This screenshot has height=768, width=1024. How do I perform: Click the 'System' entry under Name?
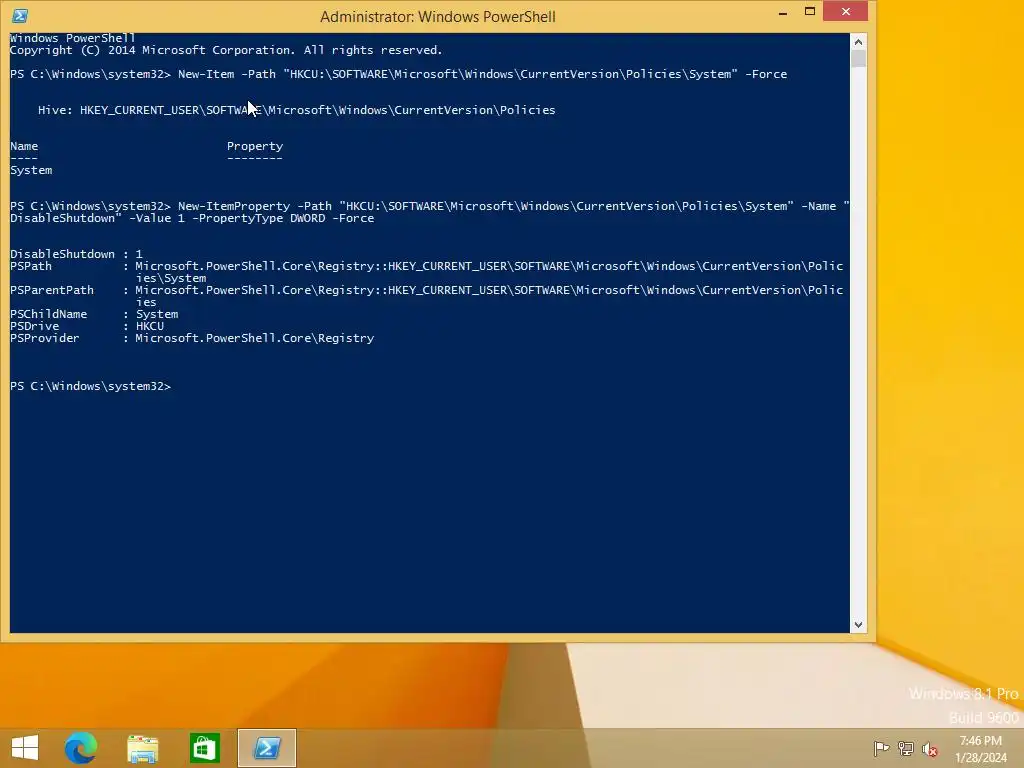[x=31, y=170]
